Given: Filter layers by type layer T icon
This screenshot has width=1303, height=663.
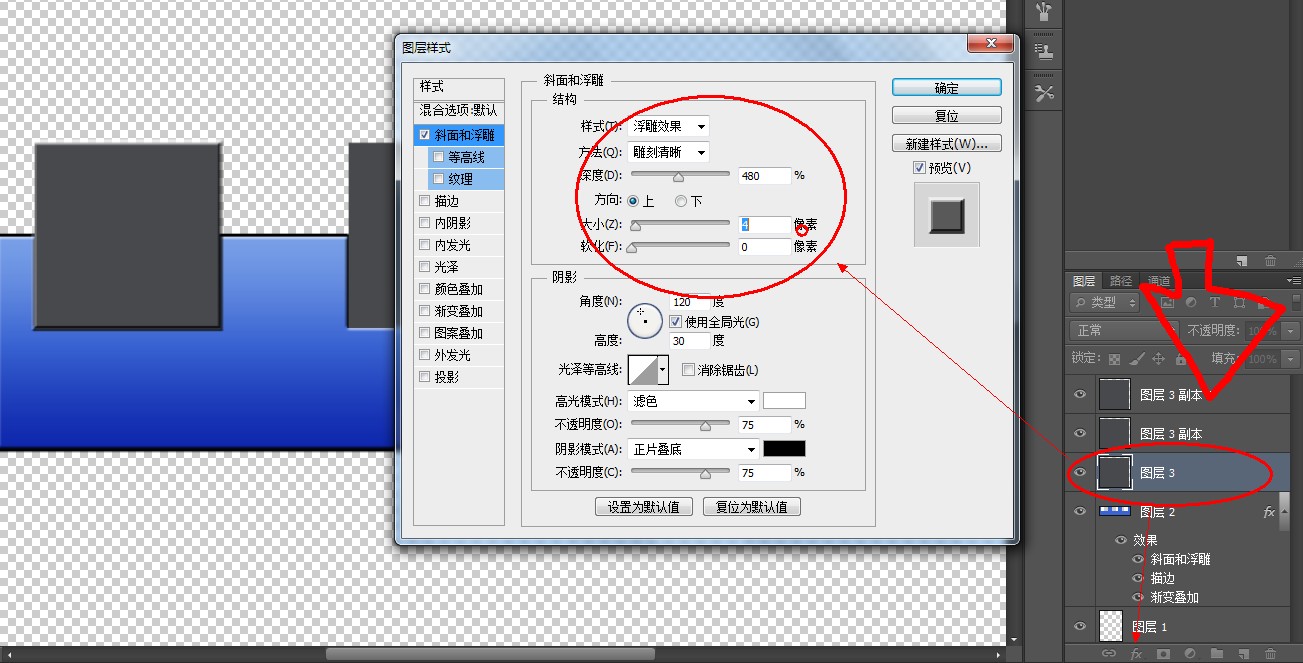Looking at the screenshot, I should click(1215, 302).
